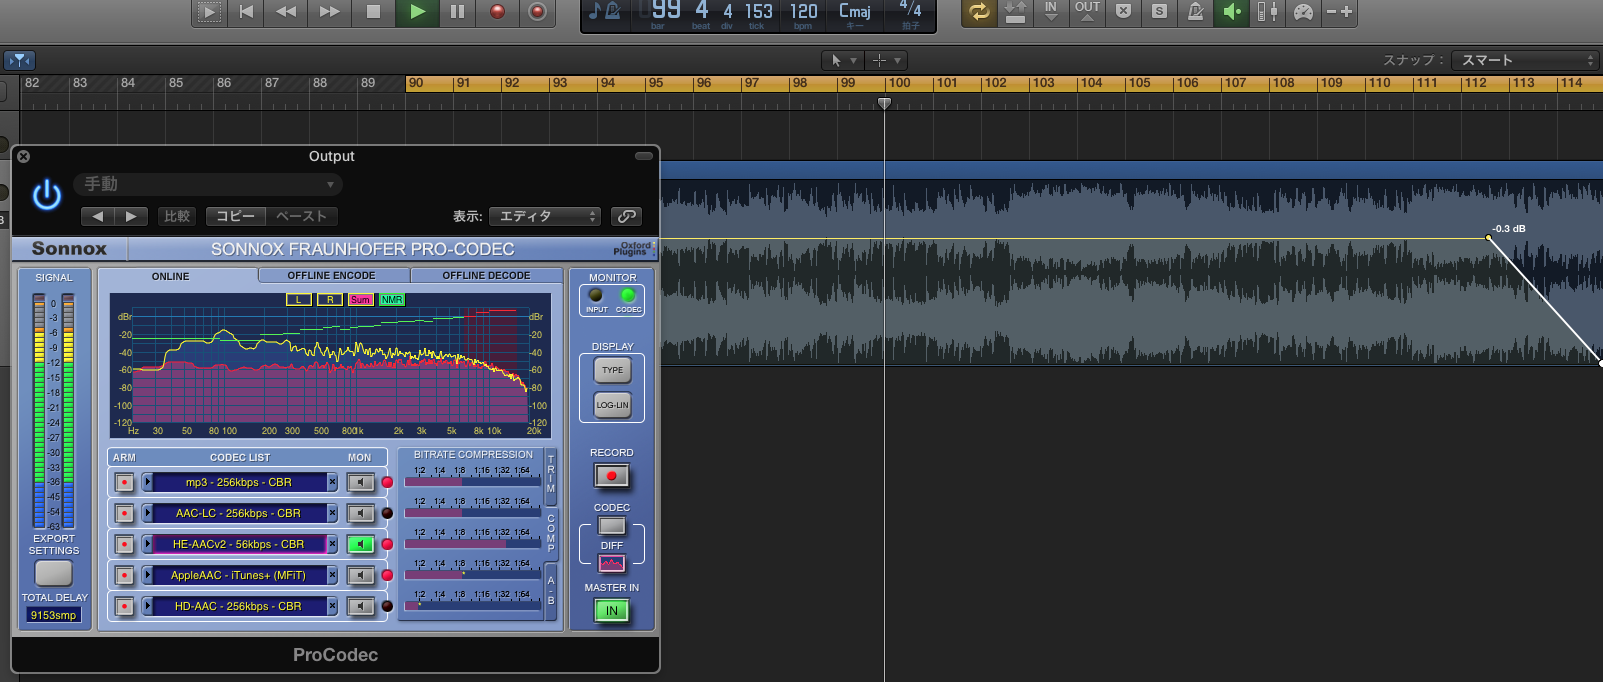Screen dimensions: 1603x682
Task: Disable green monitor on HE-AACv2 codec
Action: 360,544
